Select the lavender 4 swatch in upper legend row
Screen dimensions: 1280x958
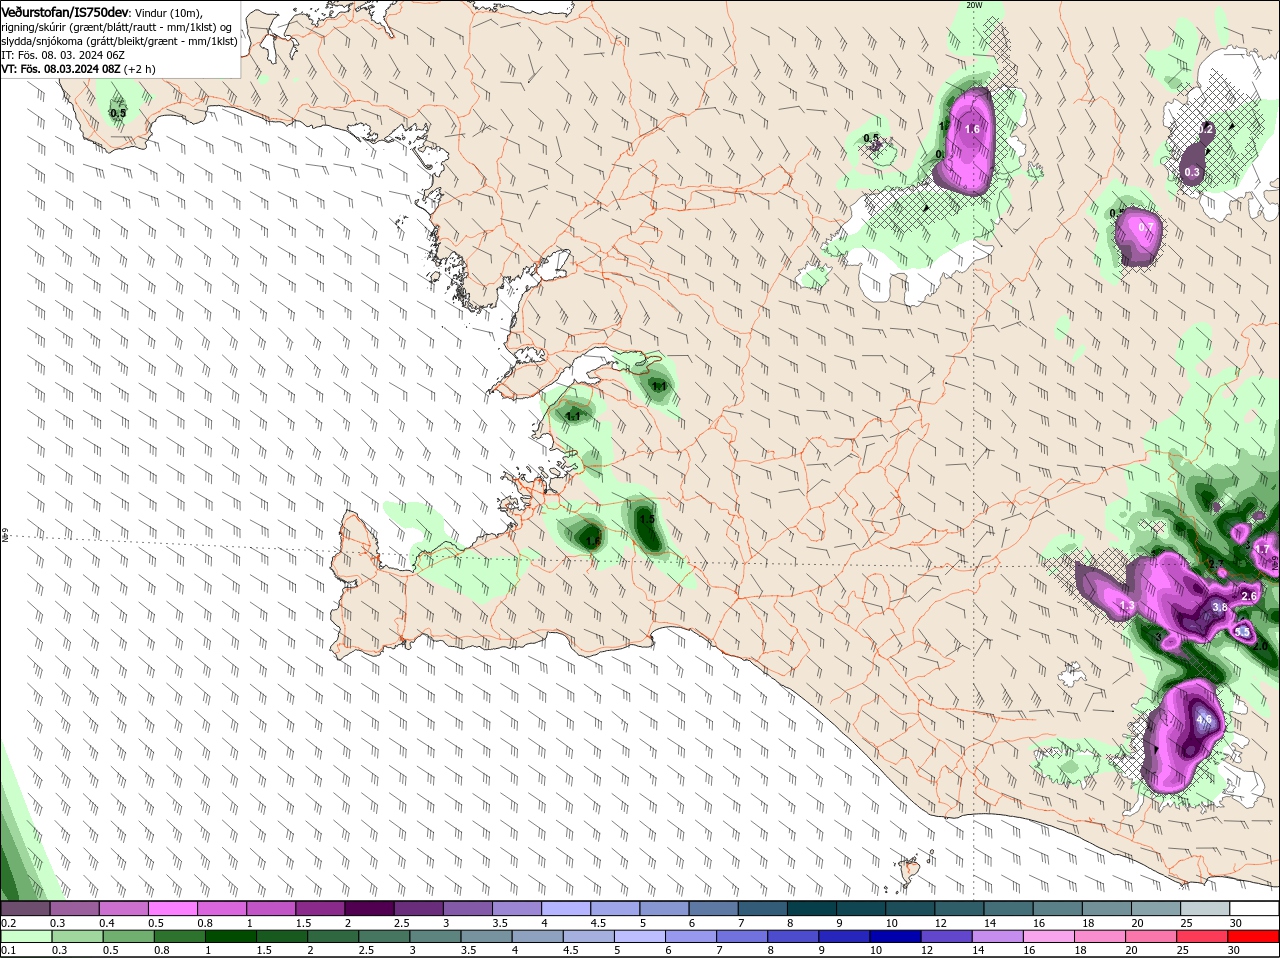click(x=566, y=908)
